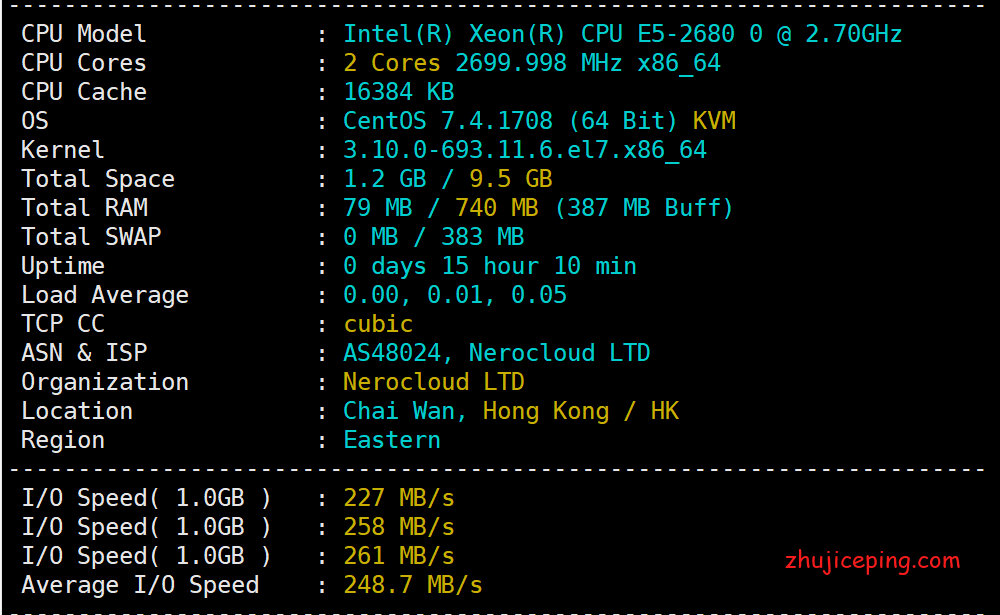Click the 740 MB total RAM value
This screenshot has height=615, width=1000.
pos(496,208)
